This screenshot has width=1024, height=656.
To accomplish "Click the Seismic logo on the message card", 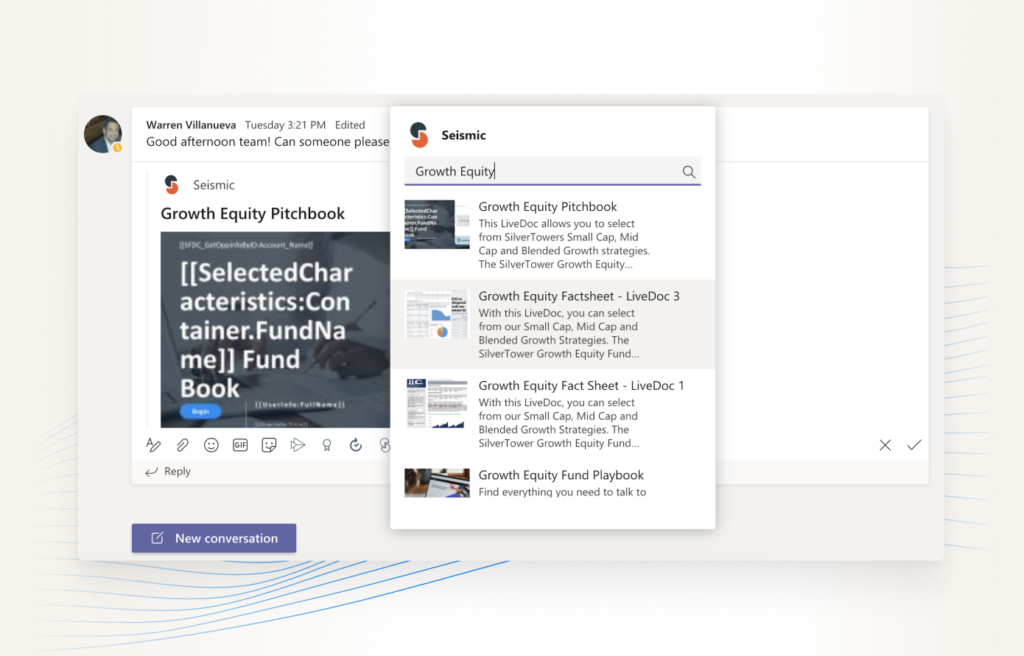I will 172,185.
